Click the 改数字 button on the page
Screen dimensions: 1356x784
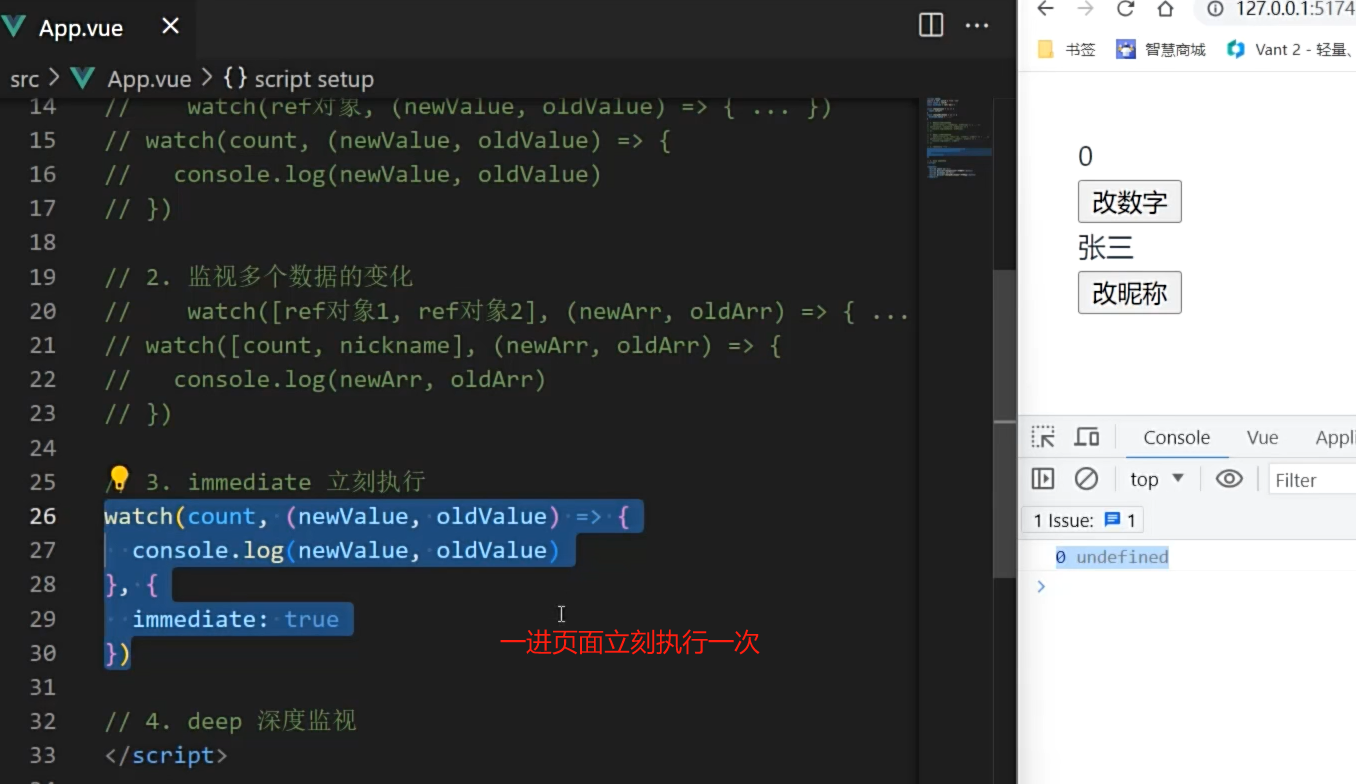pos(1129,201)
